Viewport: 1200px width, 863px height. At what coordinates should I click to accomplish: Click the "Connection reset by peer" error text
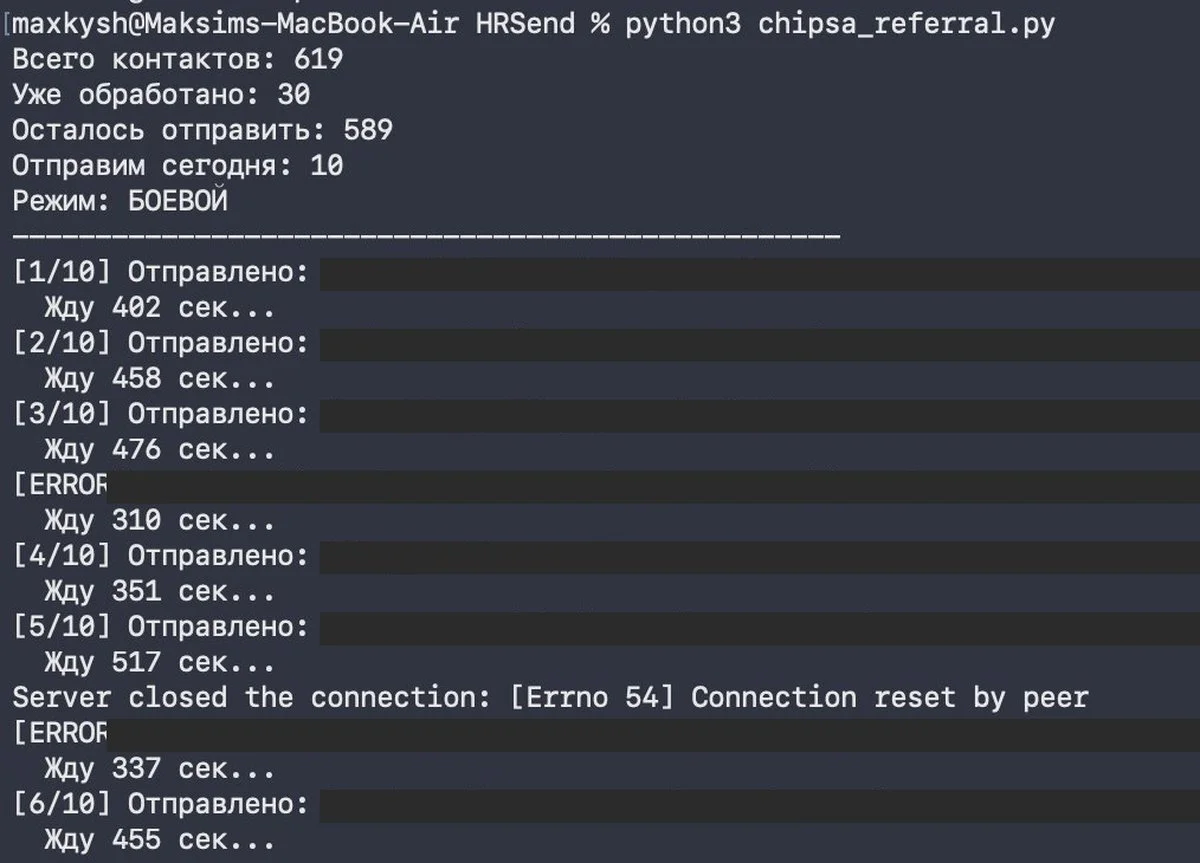888,697
